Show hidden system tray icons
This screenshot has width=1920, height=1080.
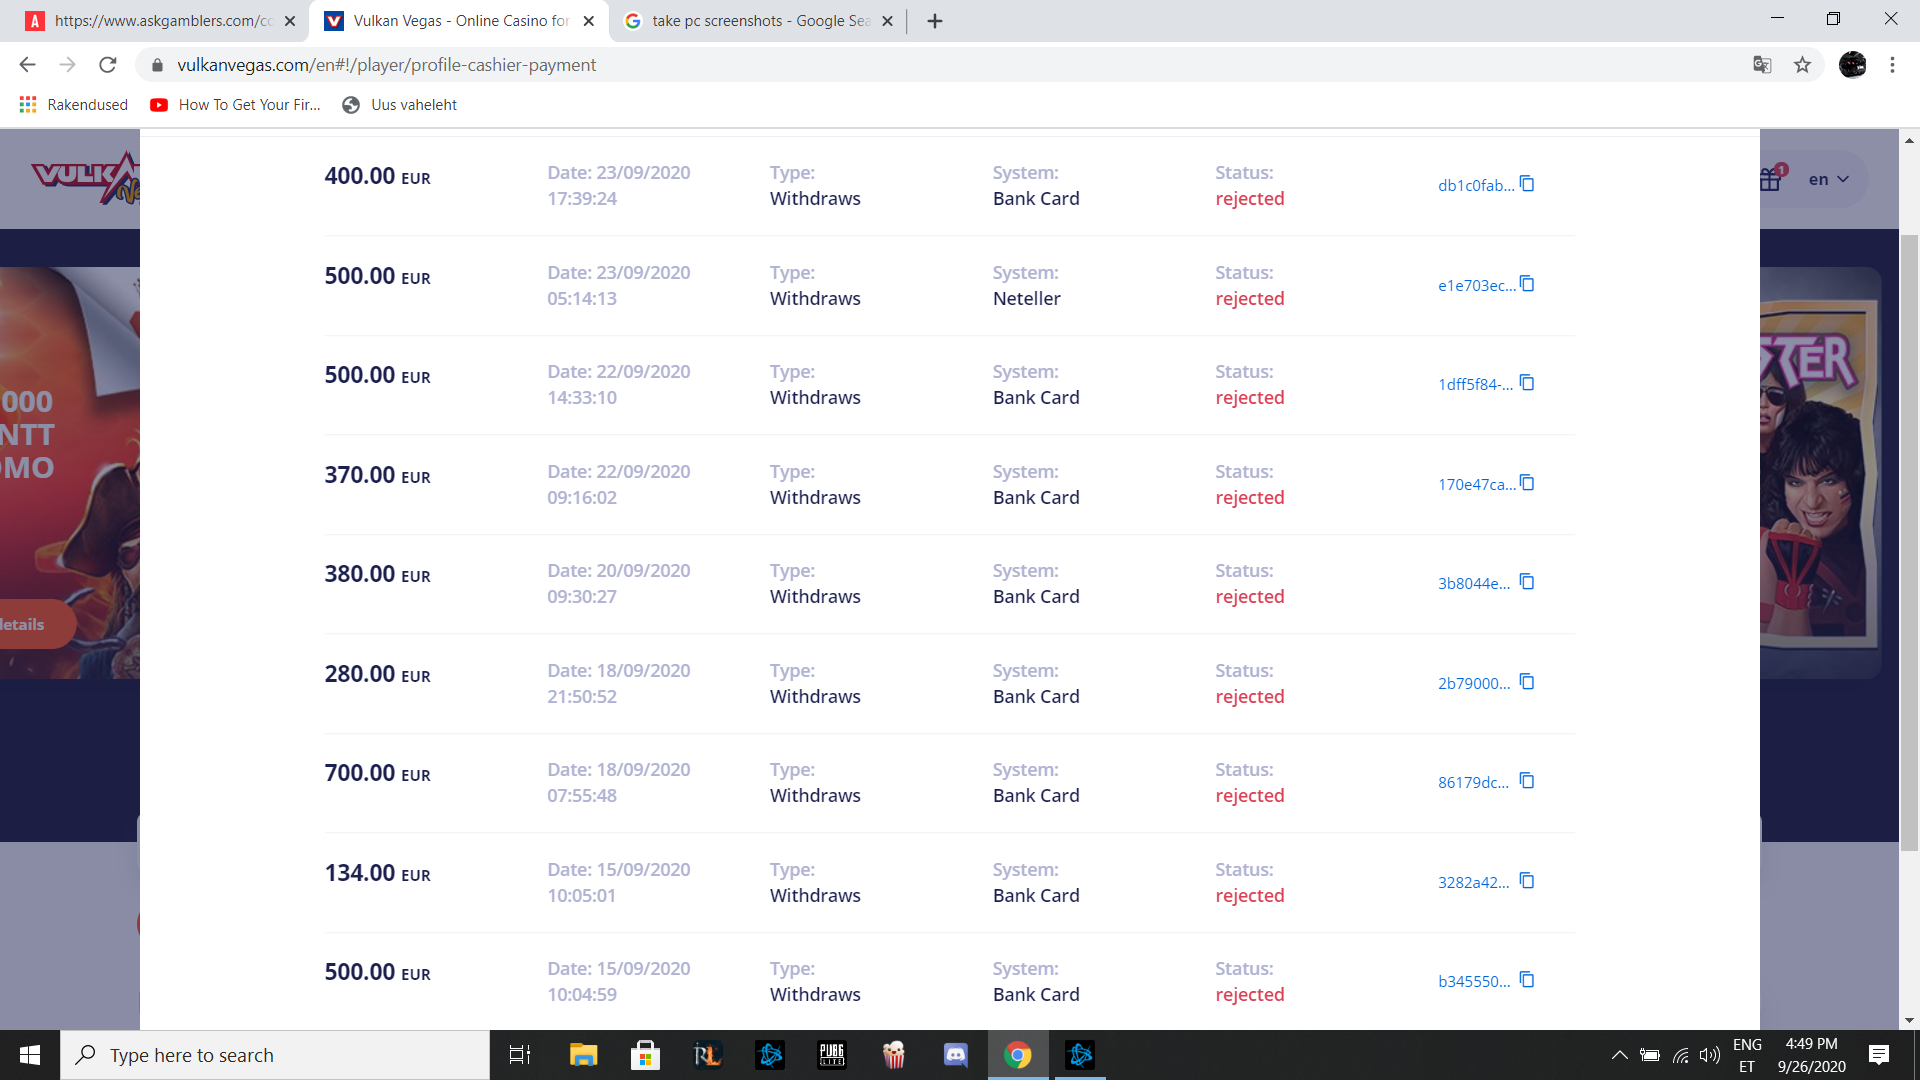click(1619, 1055)
